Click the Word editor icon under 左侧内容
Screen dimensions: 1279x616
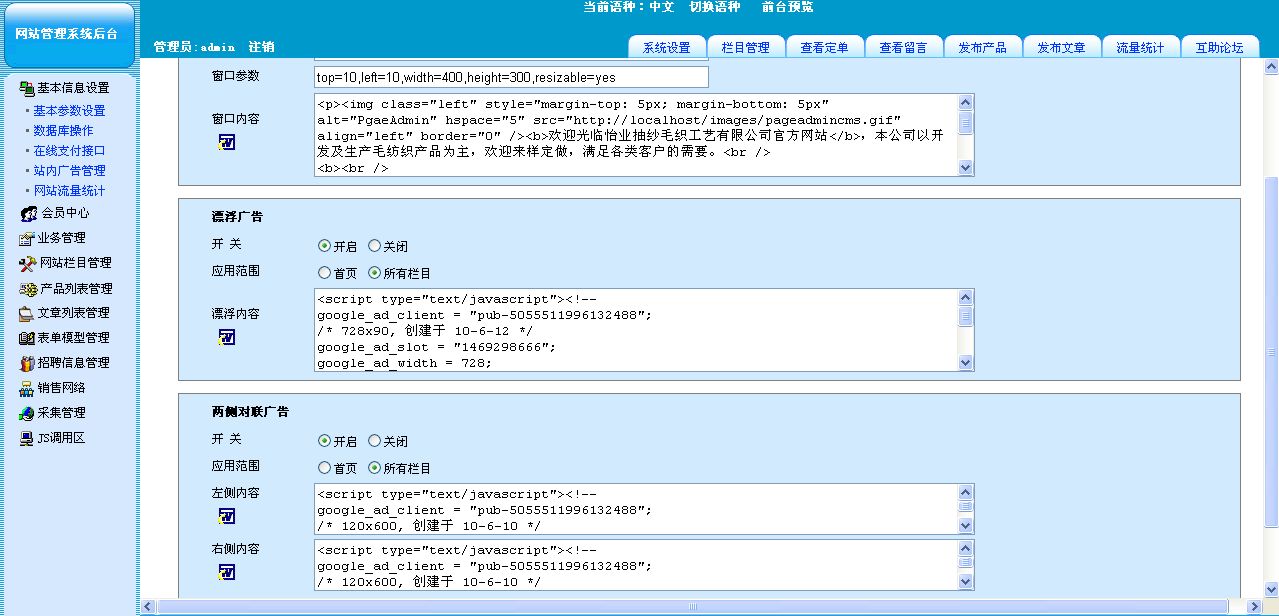227,516
